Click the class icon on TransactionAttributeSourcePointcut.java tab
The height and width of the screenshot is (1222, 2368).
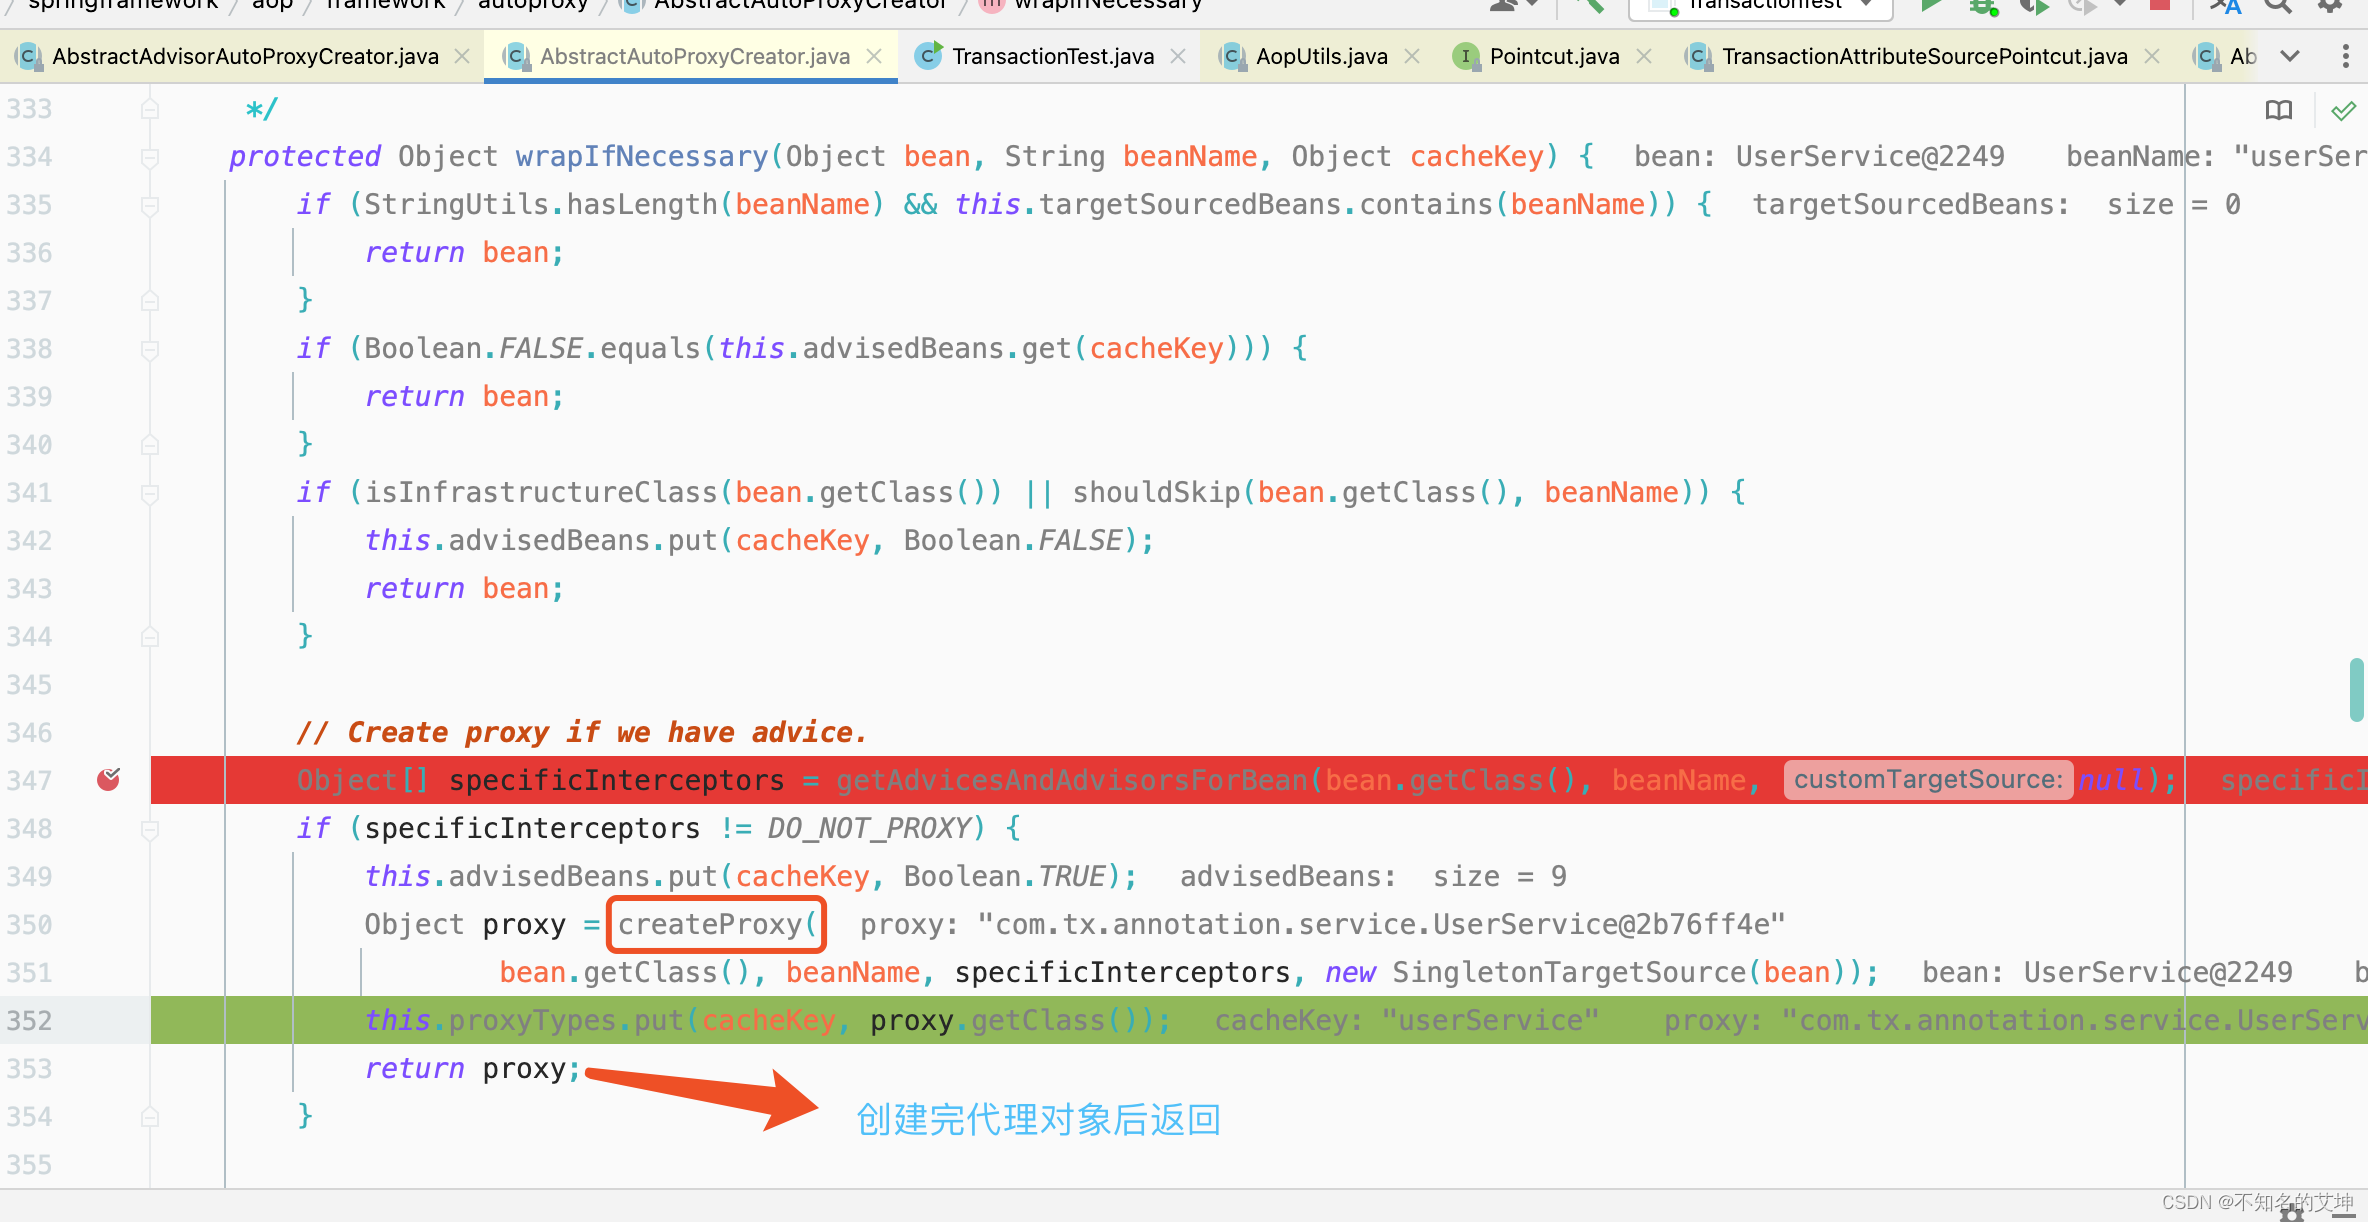[x=1698, y=56]
